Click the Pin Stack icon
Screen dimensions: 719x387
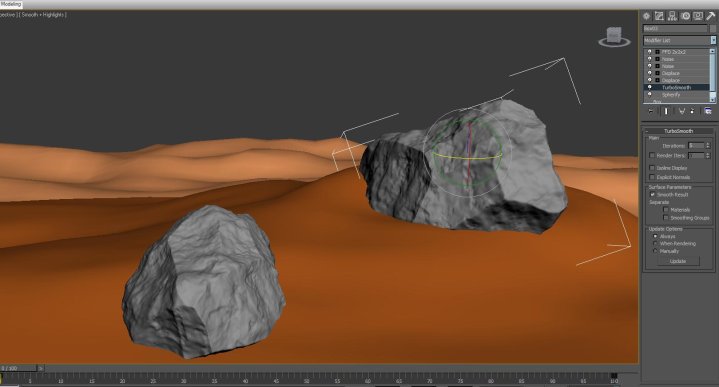click(x=650, y=111)
